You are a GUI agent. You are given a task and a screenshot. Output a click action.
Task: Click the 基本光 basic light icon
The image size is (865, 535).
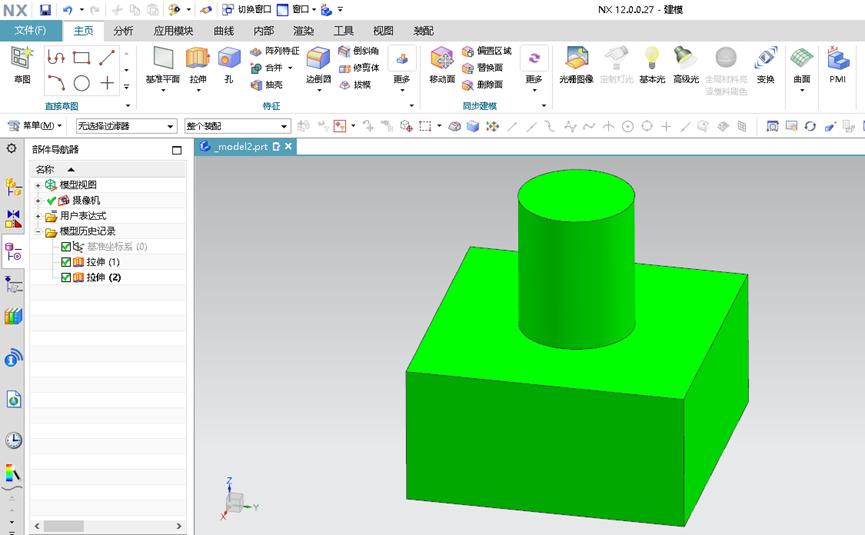coord(652,65)
